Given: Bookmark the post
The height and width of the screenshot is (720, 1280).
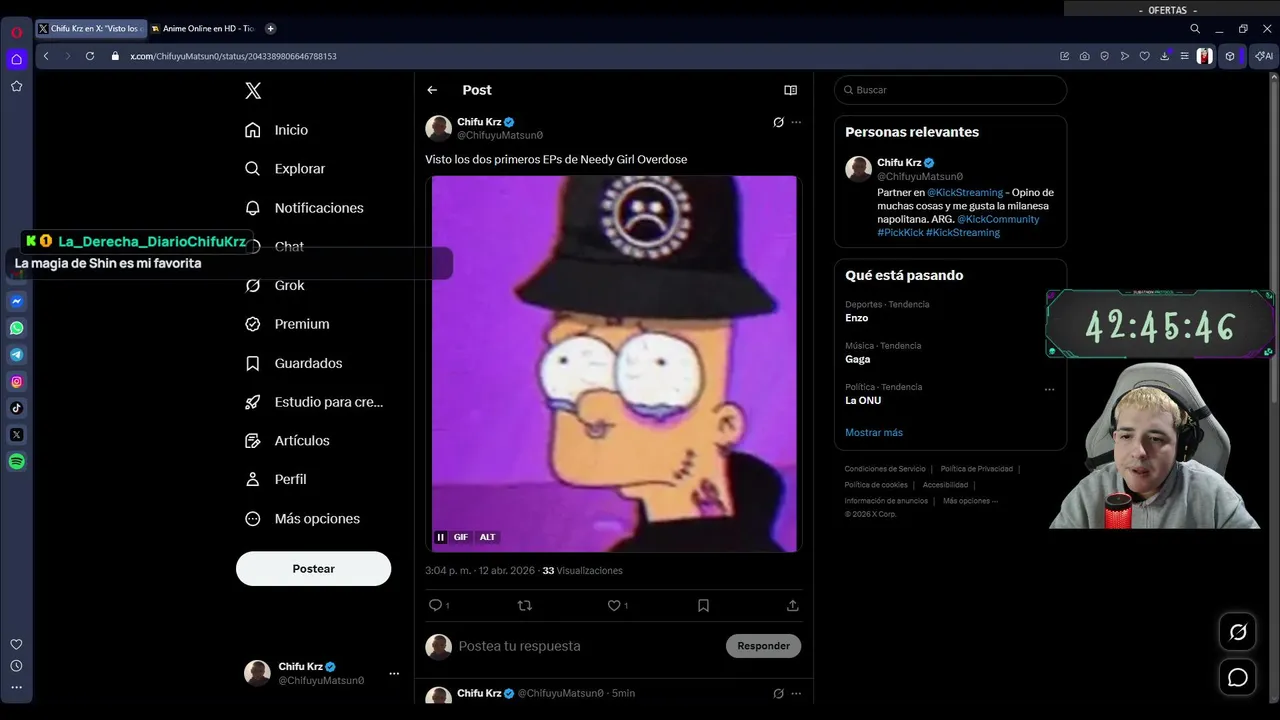Looking at the screenshot, I should click(703, 605).
